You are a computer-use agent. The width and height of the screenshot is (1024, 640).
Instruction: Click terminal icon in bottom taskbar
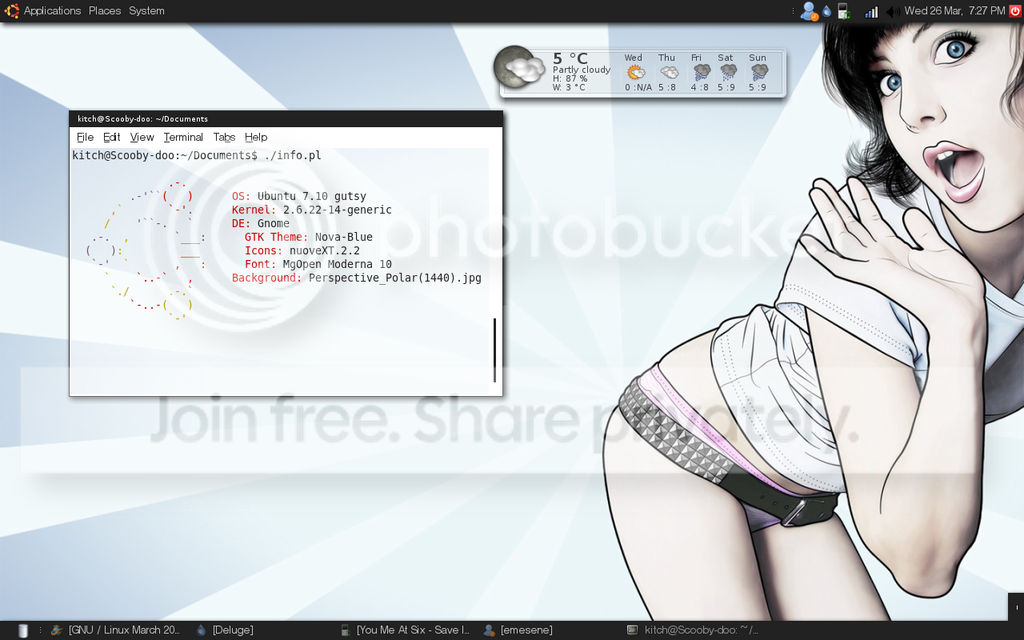632,630
